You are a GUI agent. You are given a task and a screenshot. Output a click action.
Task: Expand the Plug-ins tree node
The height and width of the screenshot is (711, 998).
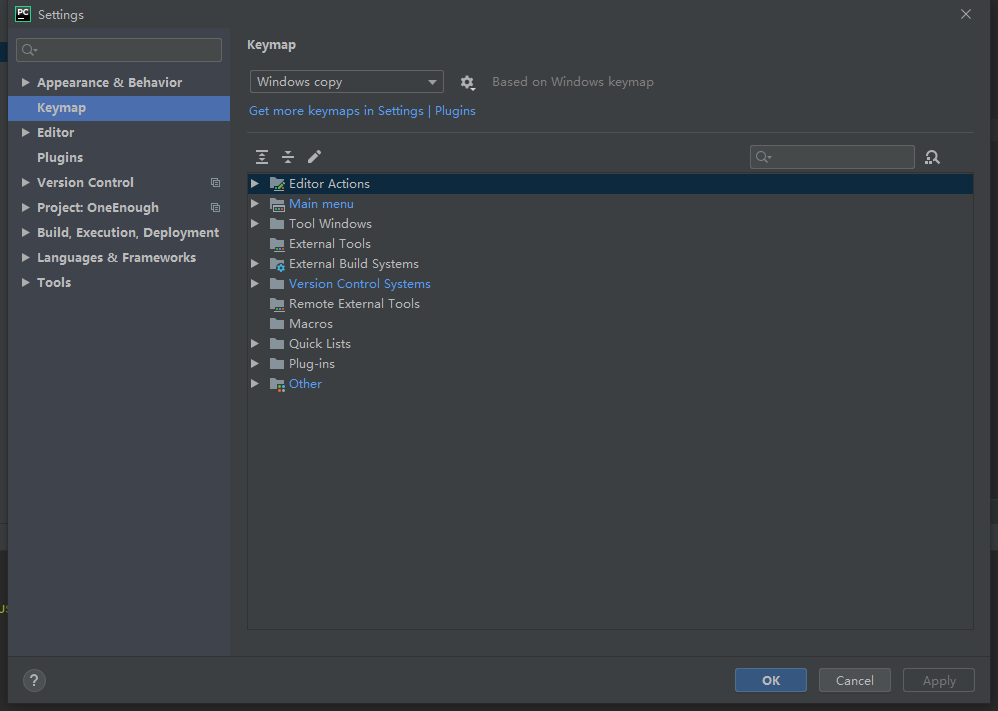point(255,364)
